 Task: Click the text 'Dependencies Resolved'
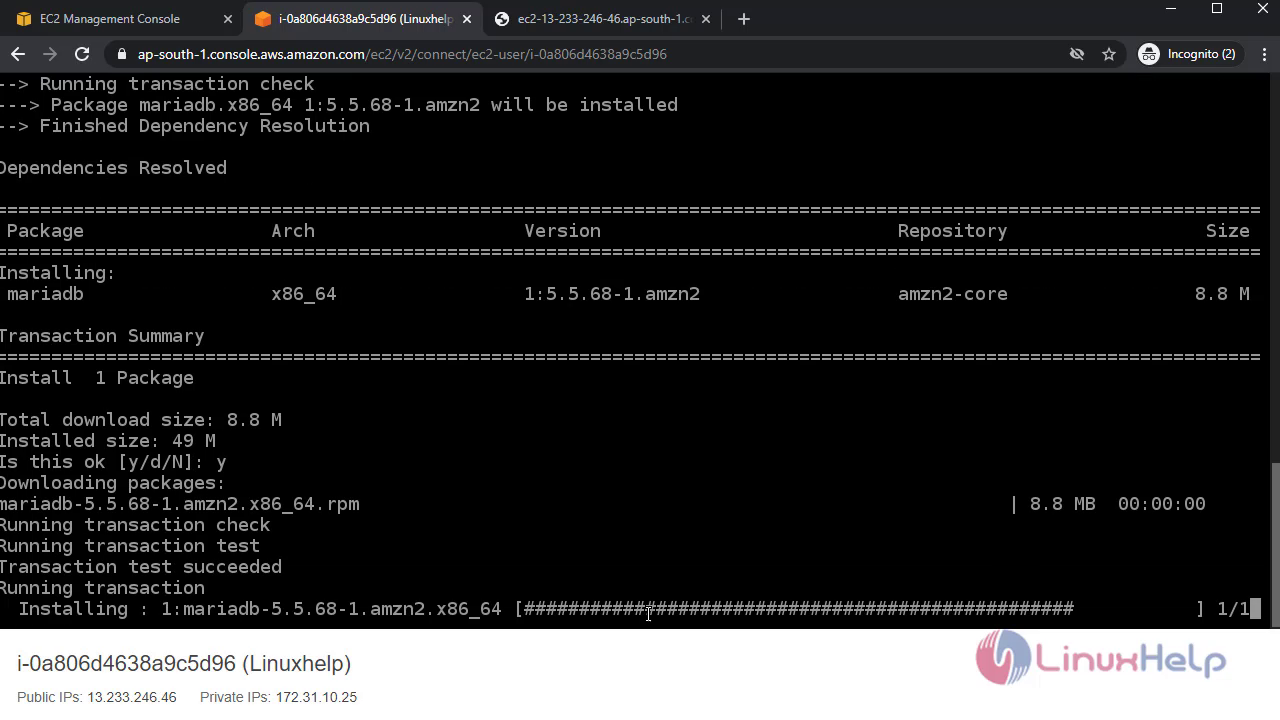tap(113, 167)
